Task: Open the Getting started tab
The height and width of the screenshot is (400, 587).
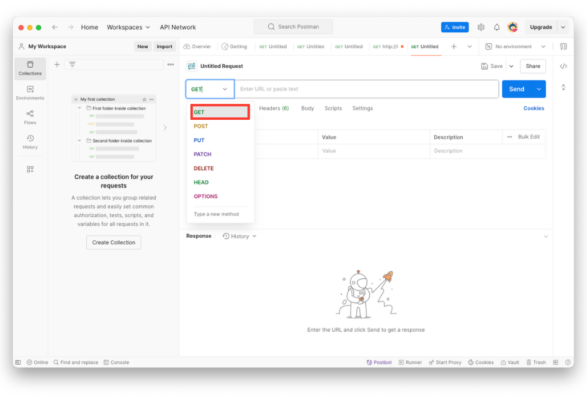Action: click(x=234, y=46)
